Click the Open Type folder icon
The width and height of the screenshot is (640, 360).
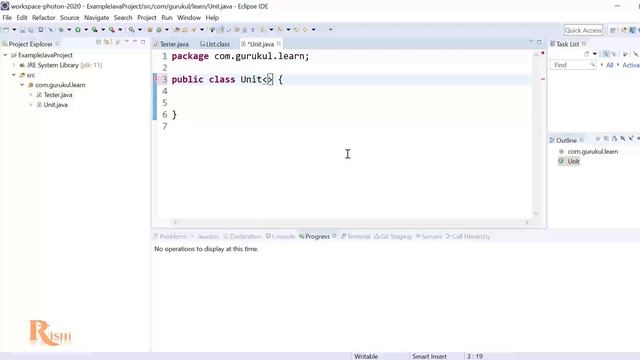[176, 30]
